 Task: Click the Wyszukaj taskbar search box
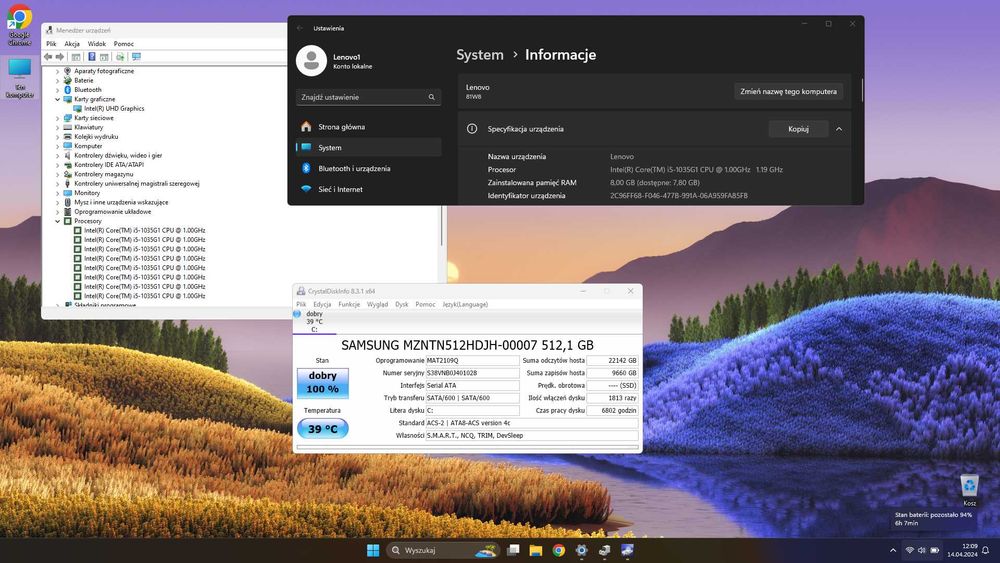(443, 550)
